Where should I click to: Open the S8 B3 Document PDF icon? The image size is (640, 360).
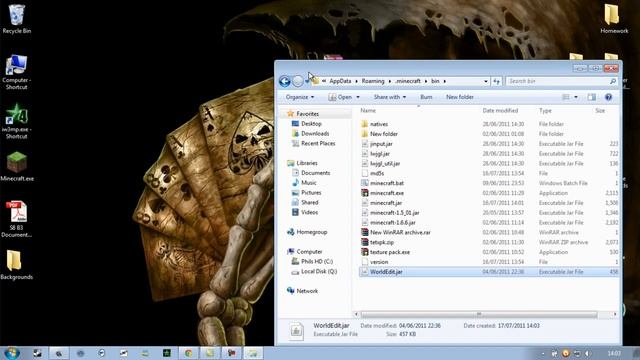(x=16, y=219)
